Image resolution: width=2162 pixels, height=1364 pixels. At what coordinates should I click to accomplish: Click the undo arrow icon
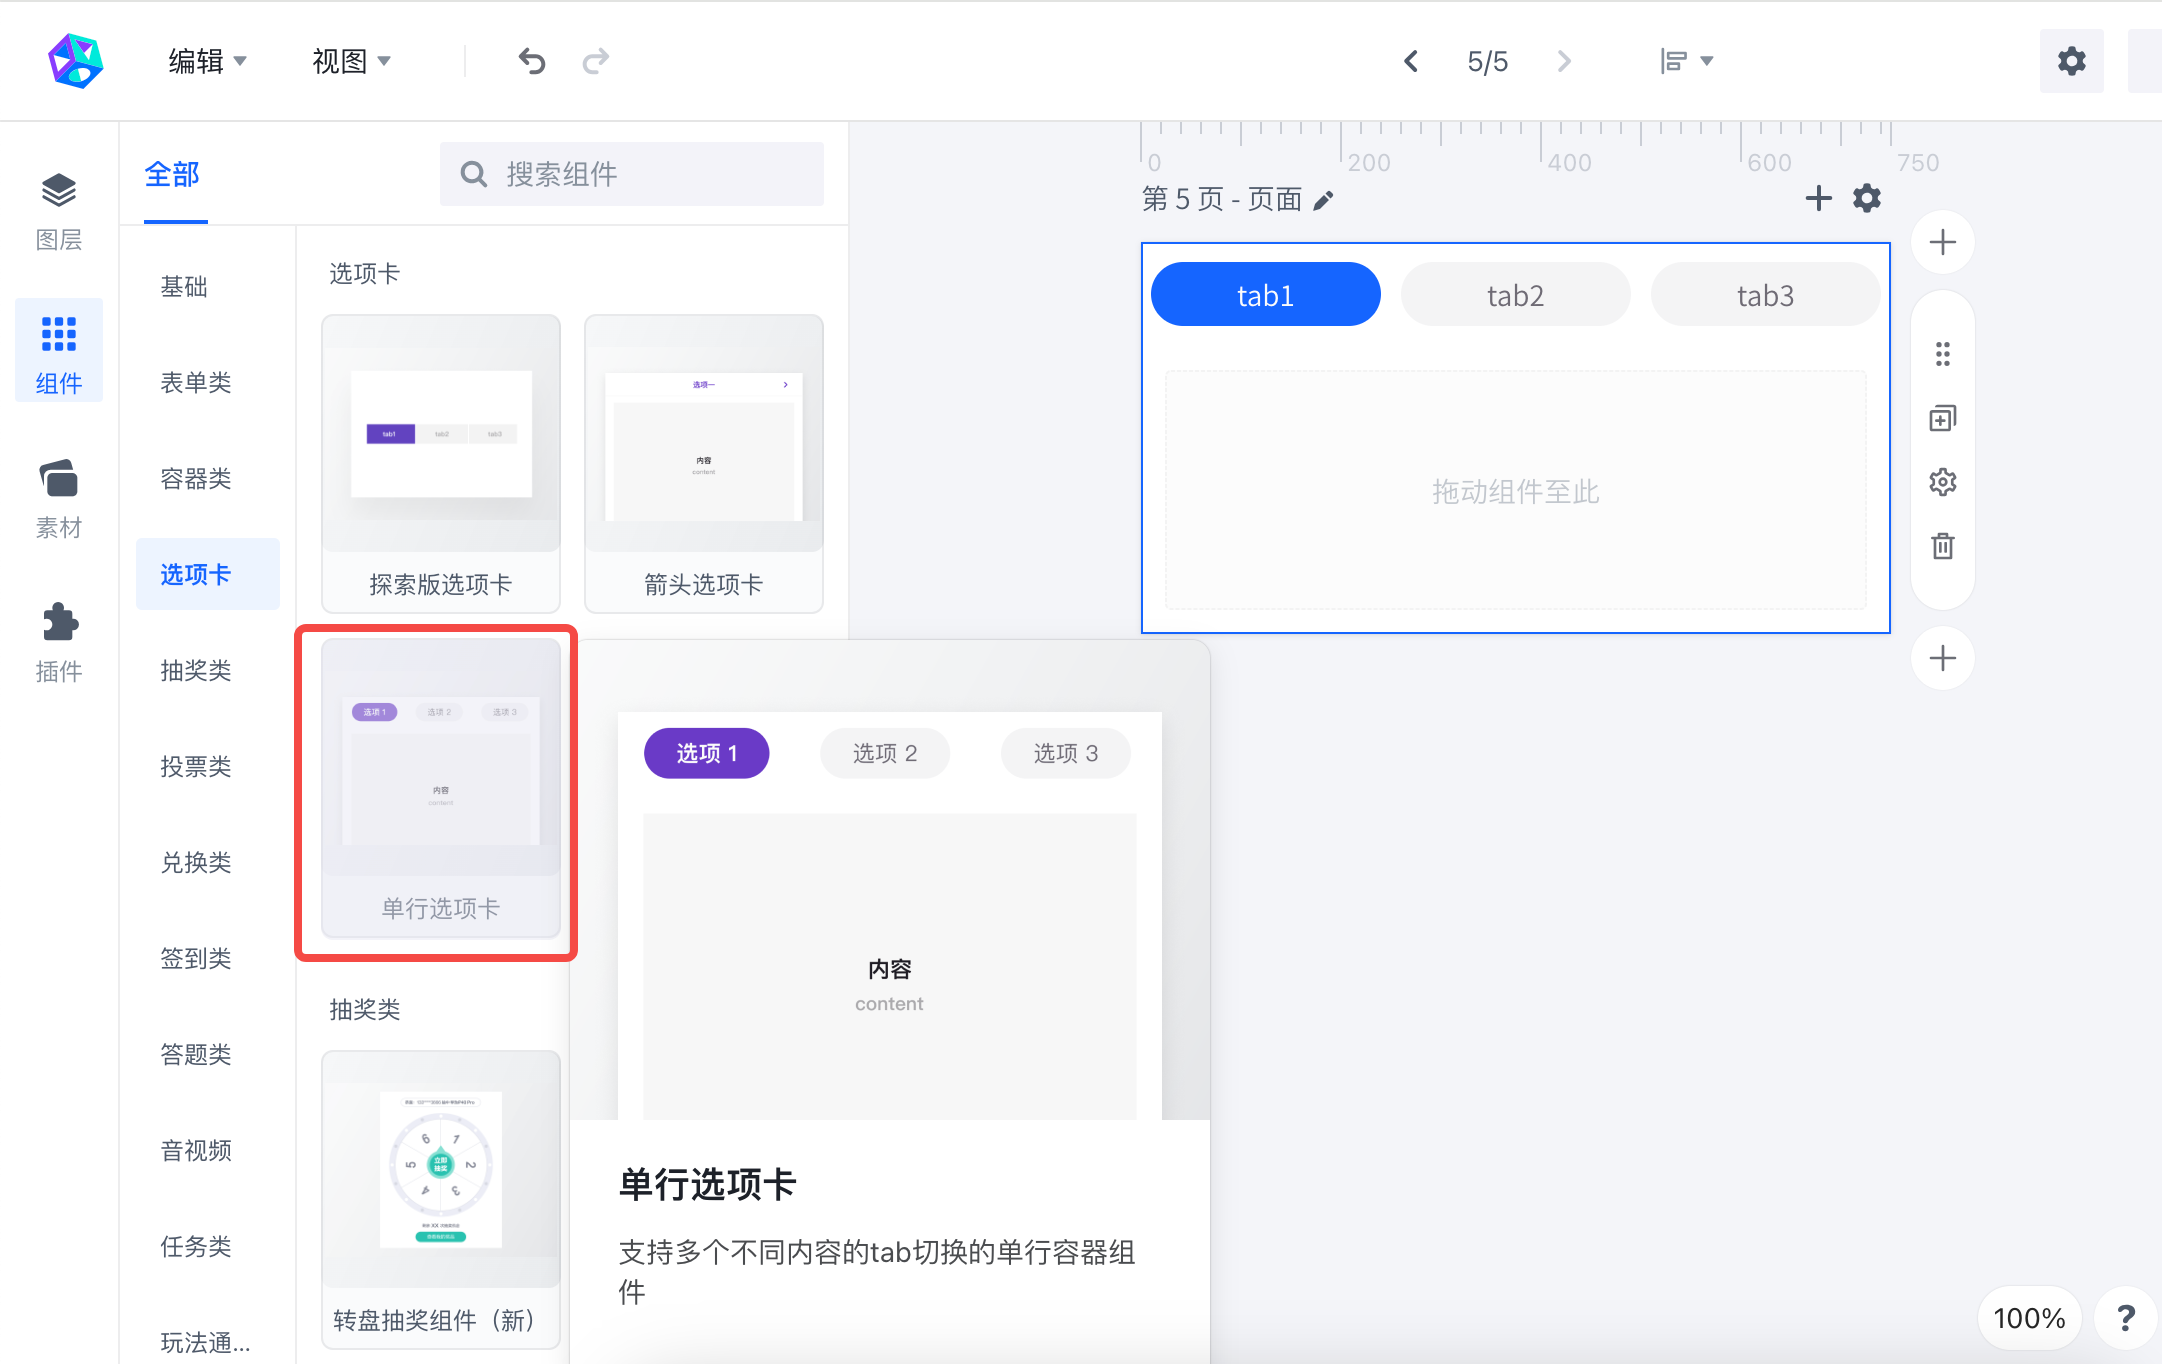532,61
